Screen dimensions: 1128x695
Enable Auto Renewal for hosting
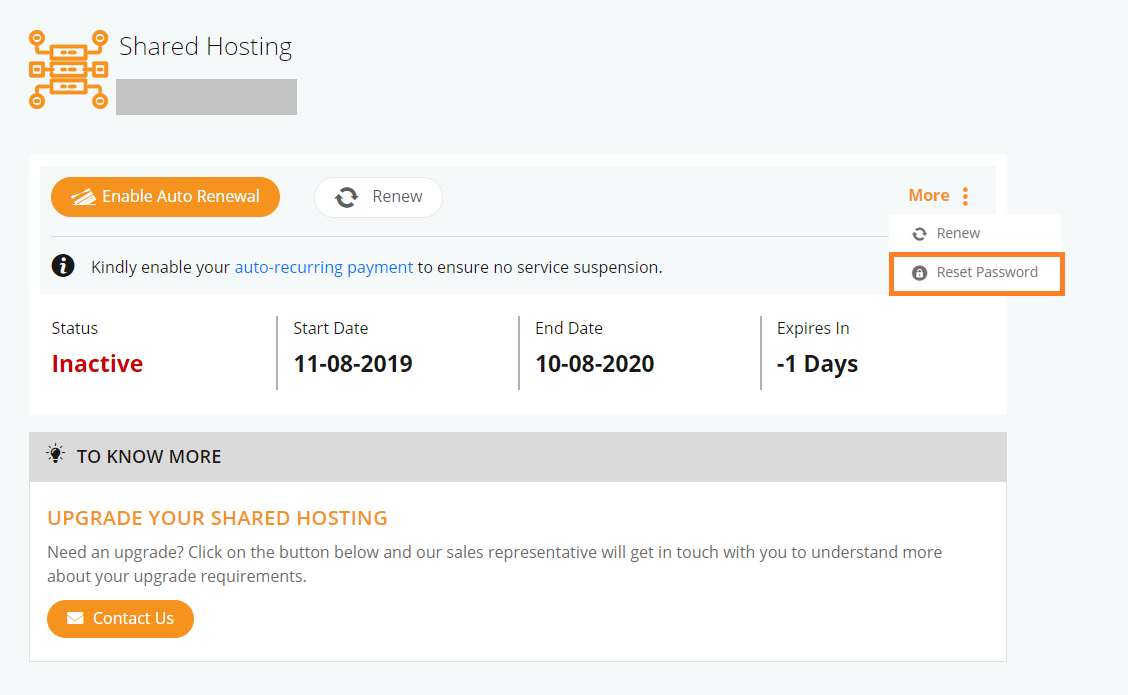165,197
